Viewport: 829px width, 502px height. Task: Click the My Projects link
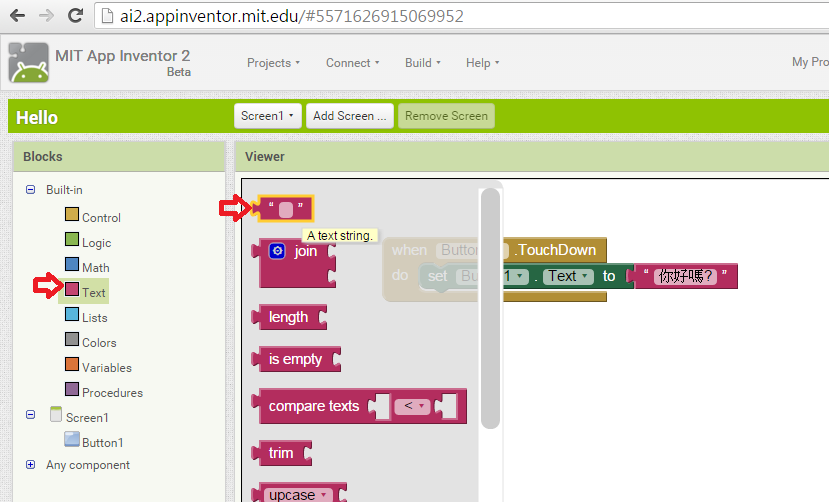click(810, 62)
